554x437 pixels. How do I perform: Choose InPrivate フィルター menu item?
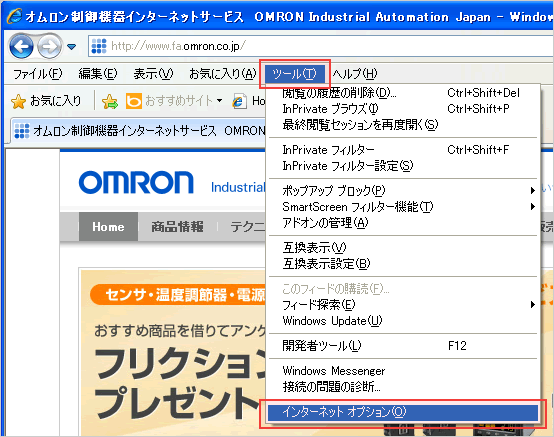pos(403,150)
